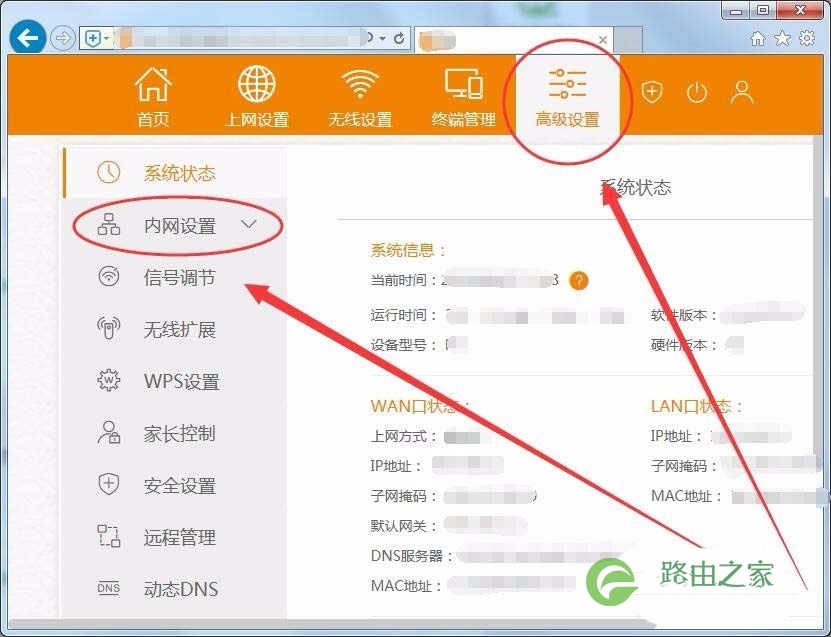
Task: Click the shield icon beside 安全设置
Action: [x=109, y=484]
